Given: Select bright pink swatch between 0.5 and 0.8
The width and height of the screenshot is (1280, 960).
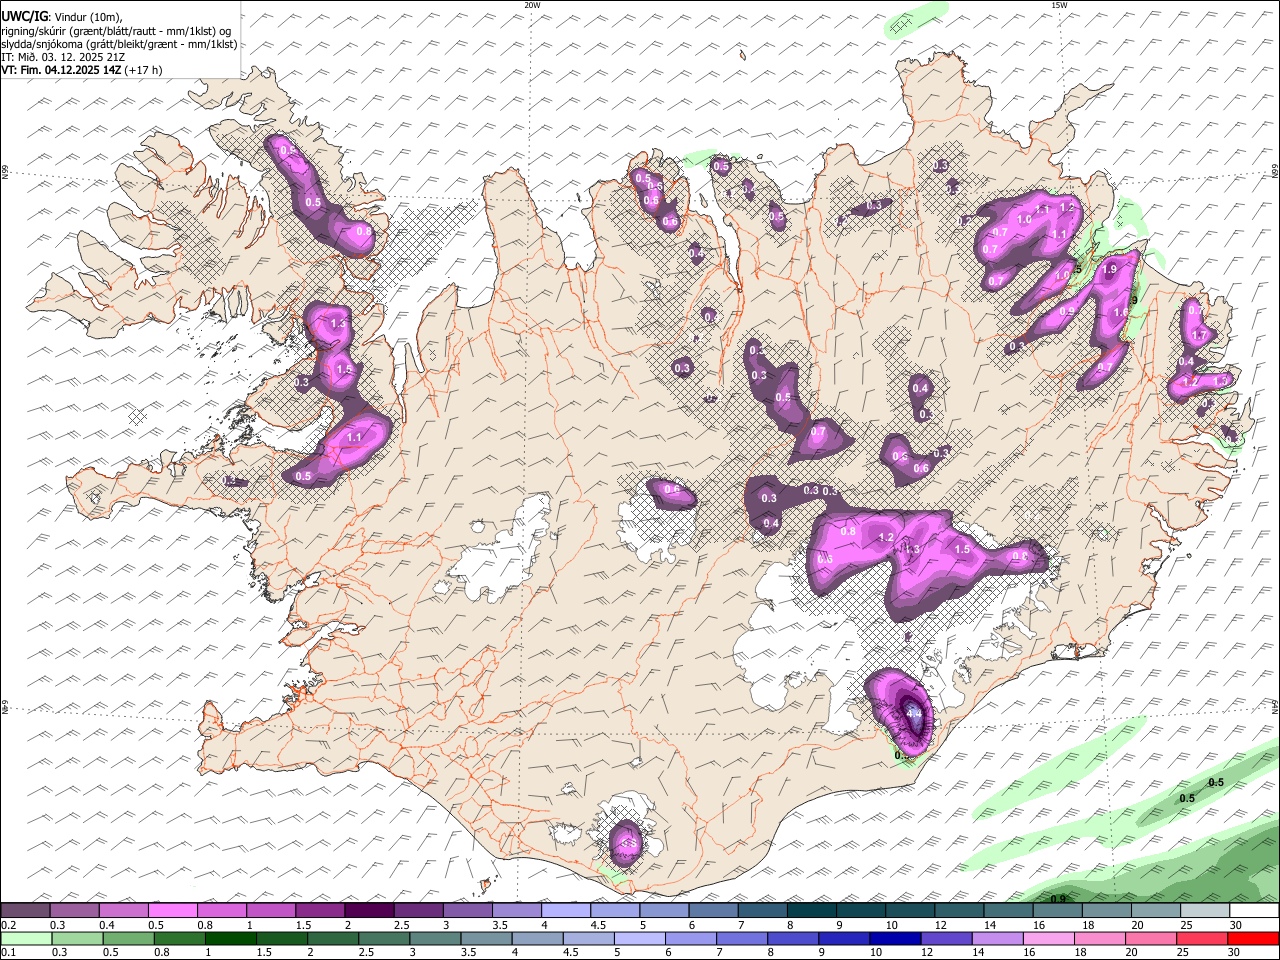Looking at the screenshot, I should pos(172,911).
